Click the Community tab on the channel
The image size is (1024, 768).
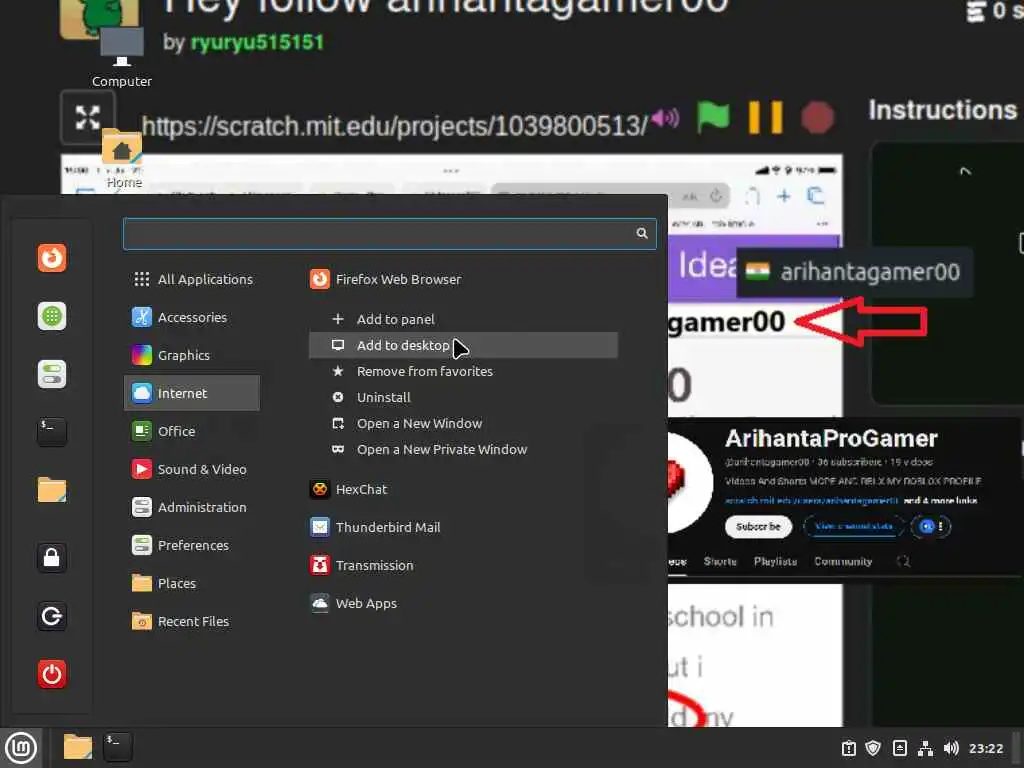[842, 562]
